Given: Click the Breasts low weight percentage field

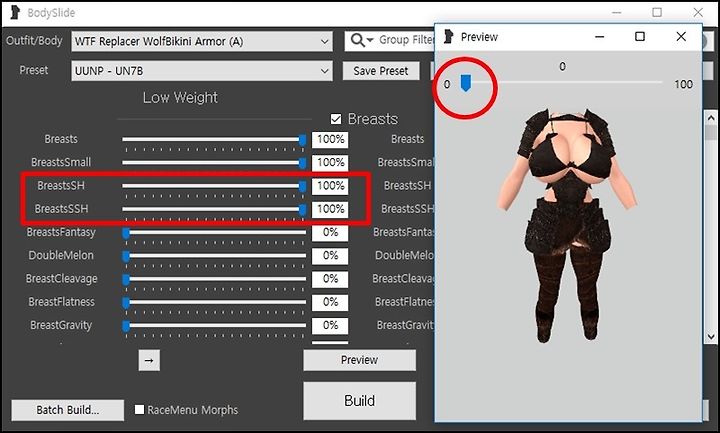Looking at the screenshot, I should click(x=330, y=140).
